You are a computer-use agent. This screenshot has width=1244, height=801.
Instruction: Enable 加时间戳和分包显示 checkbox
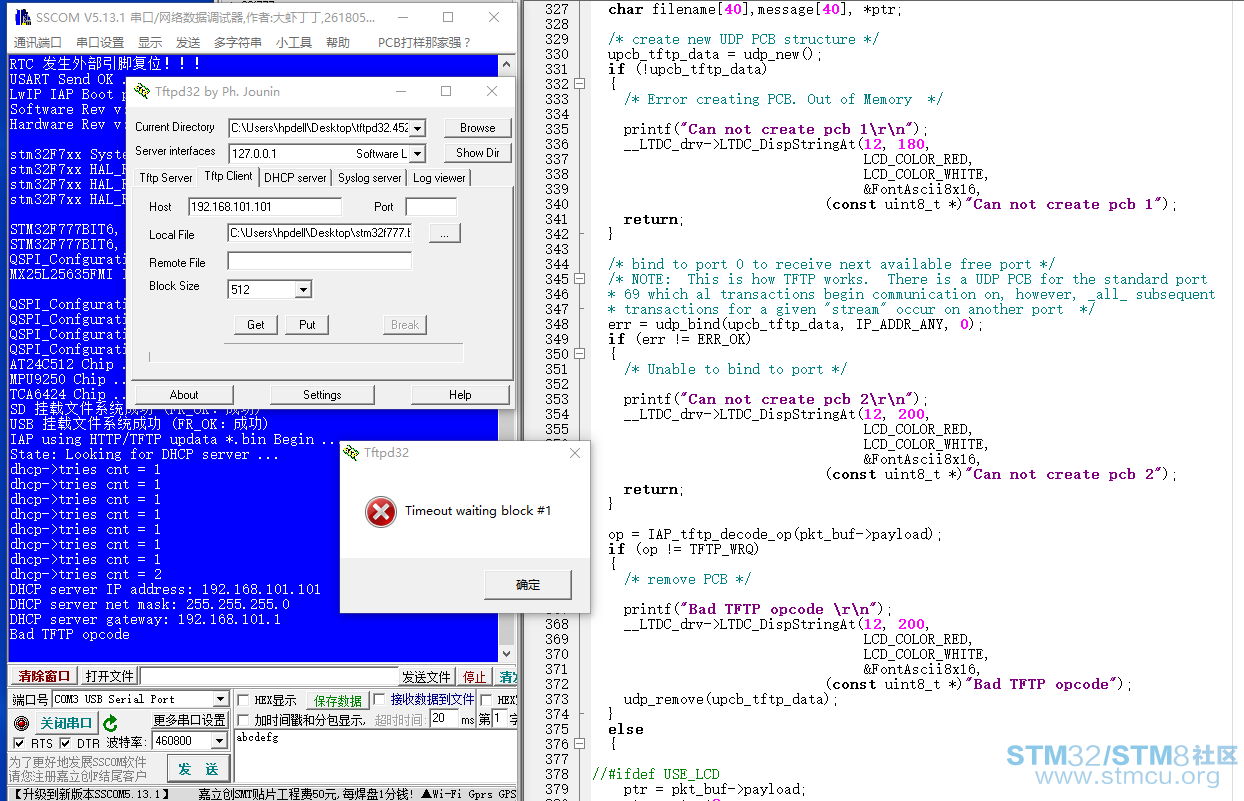(x=243, y=720)
